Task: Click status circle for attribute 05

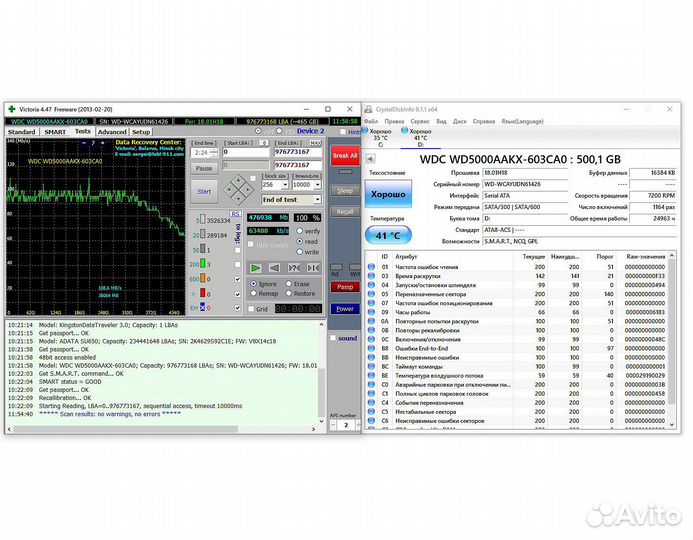Action: [371, 294]
